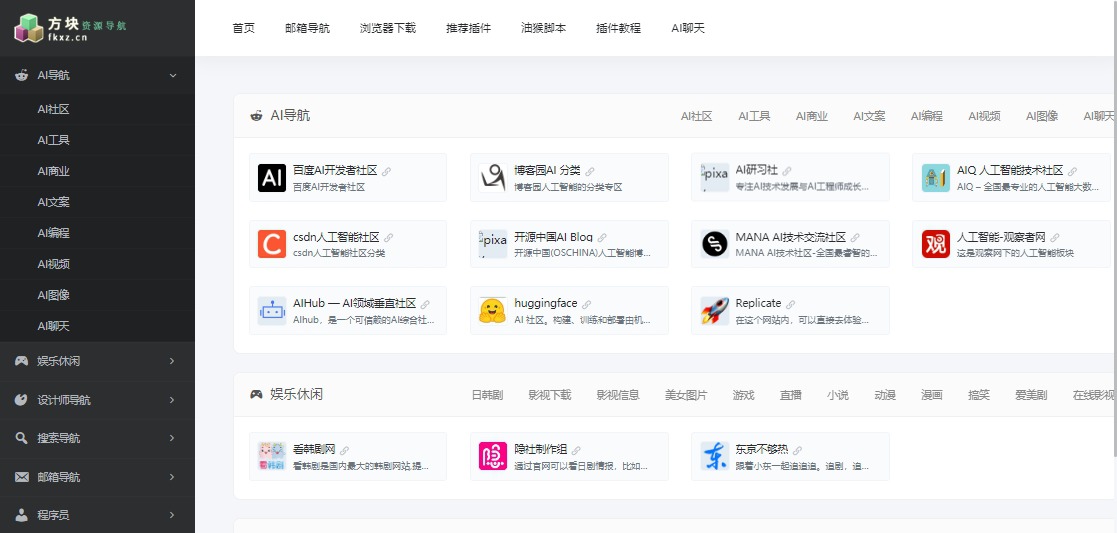The width and height of the screenshot is (1117, 533).
Task: Collapse the AI导航 sidebar section chevron
Action: point(172,76)
